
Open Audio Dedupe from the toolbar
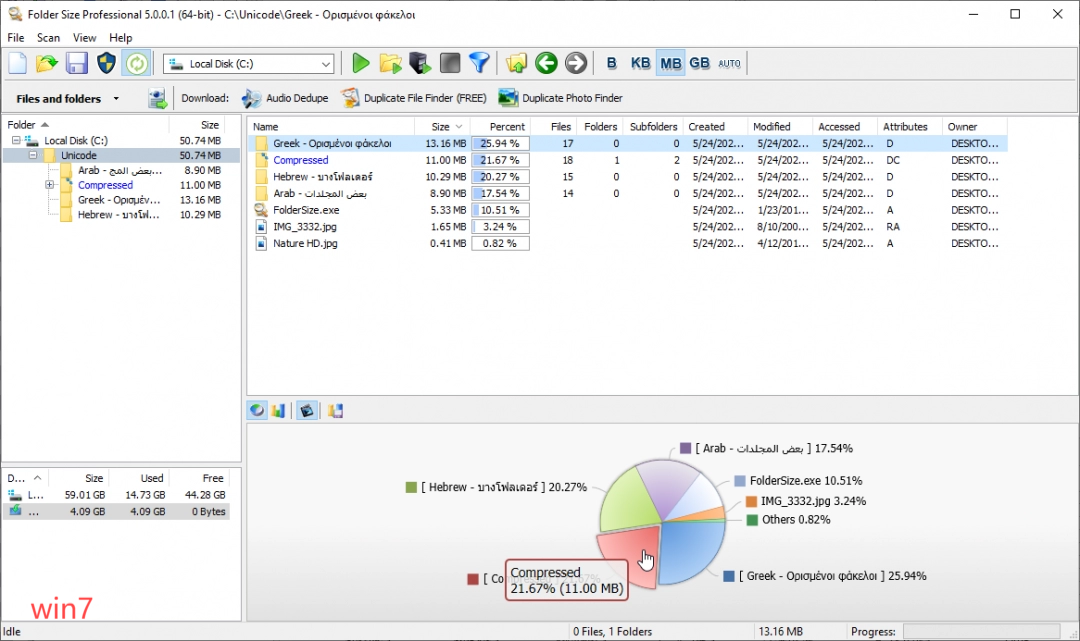click(x=283, y=98)
